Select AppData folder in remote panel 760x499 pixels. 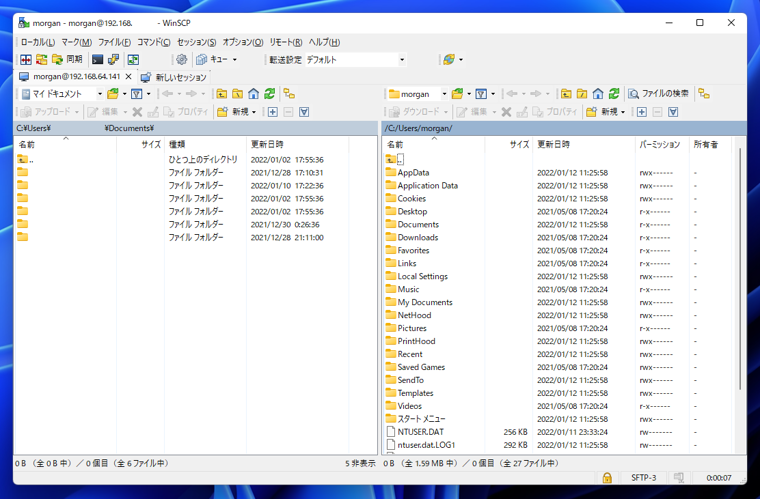tap(413, 172)
